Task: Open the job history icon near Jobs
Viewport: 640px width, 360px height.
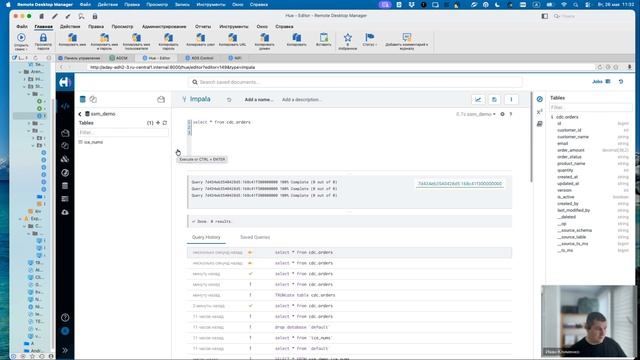Action: point(621,82)
